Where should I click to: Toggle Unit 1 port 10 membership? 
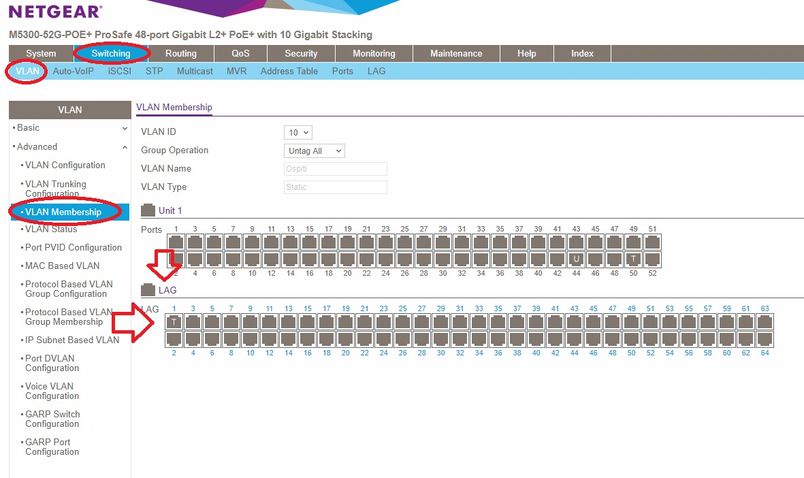point(252,259)
